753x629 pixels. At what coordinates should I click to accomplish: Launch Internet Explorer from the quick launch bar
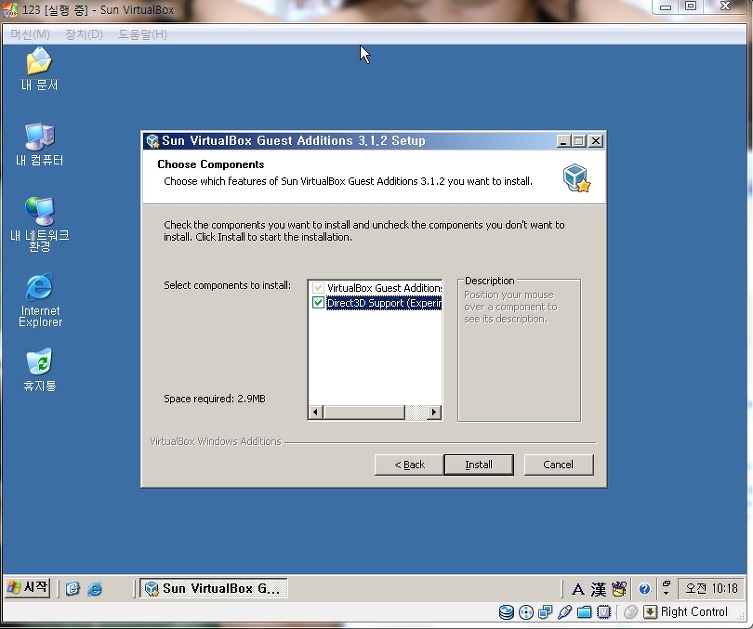[x=95, y=589]
